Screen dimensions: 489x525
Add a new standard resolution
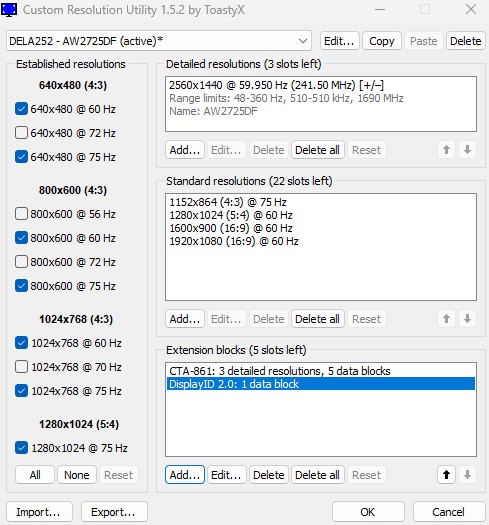coord(185,319)
